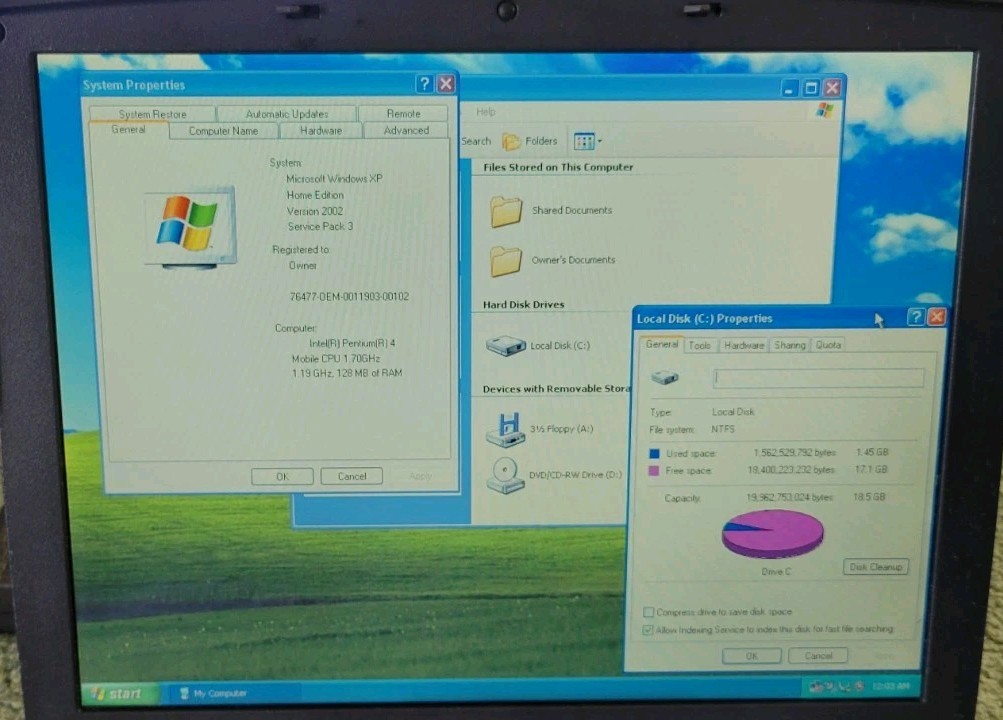Open the Help menu in My Computer
The height and width of the screenshot is (720, 1003).
486,111
